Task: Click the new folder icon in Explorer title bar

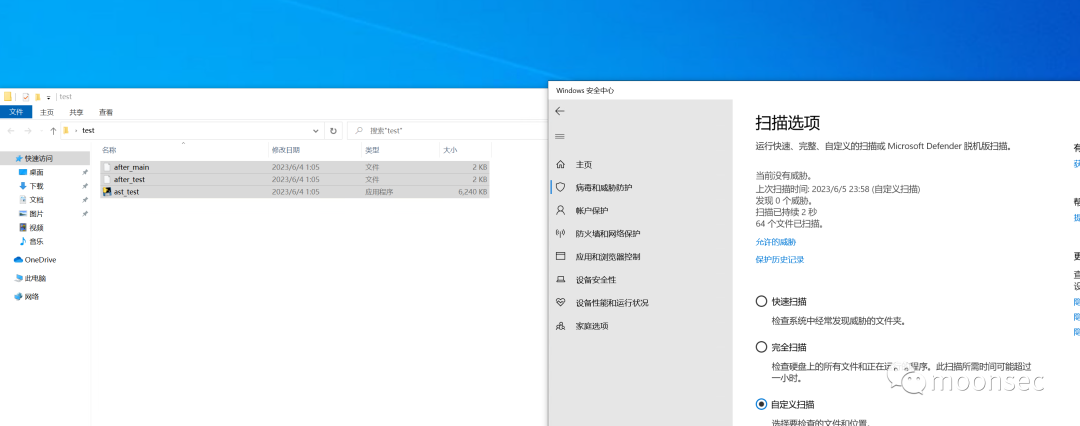Action: coord(38,97)
